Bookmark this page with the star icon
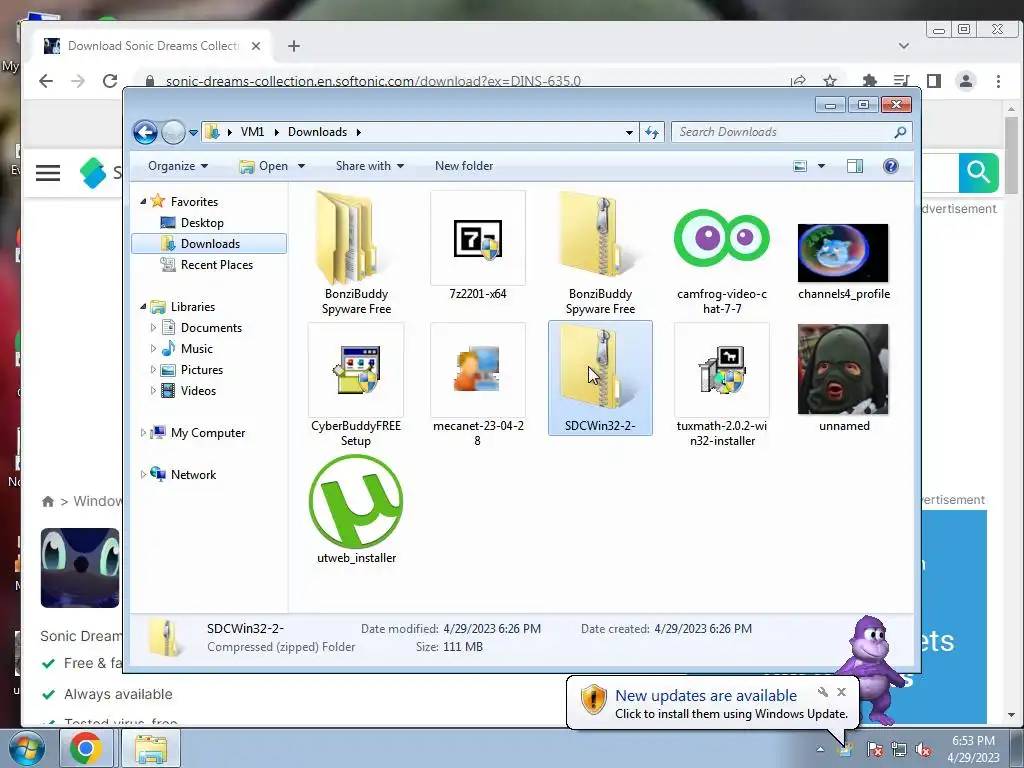This screenshot has height=768, width=1024. point(830,81)
